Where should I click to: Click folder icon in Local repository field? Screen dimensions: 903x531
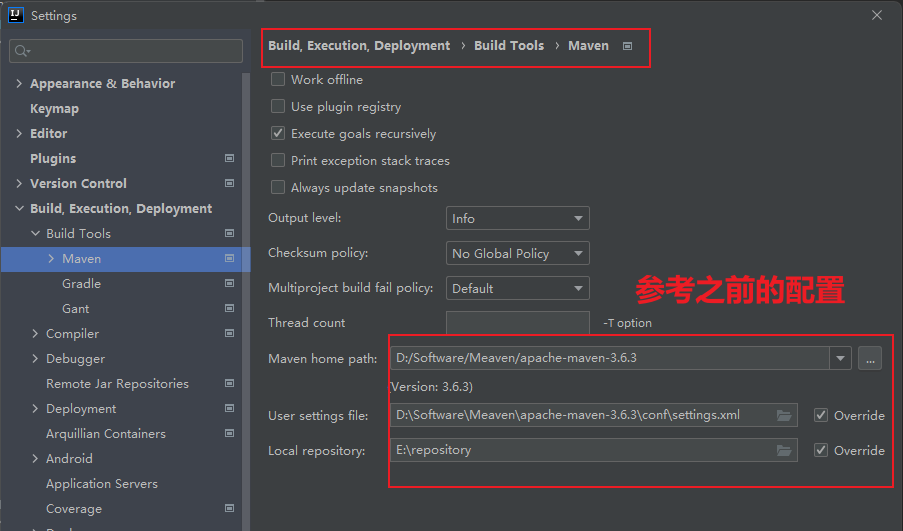click(784, 450)
